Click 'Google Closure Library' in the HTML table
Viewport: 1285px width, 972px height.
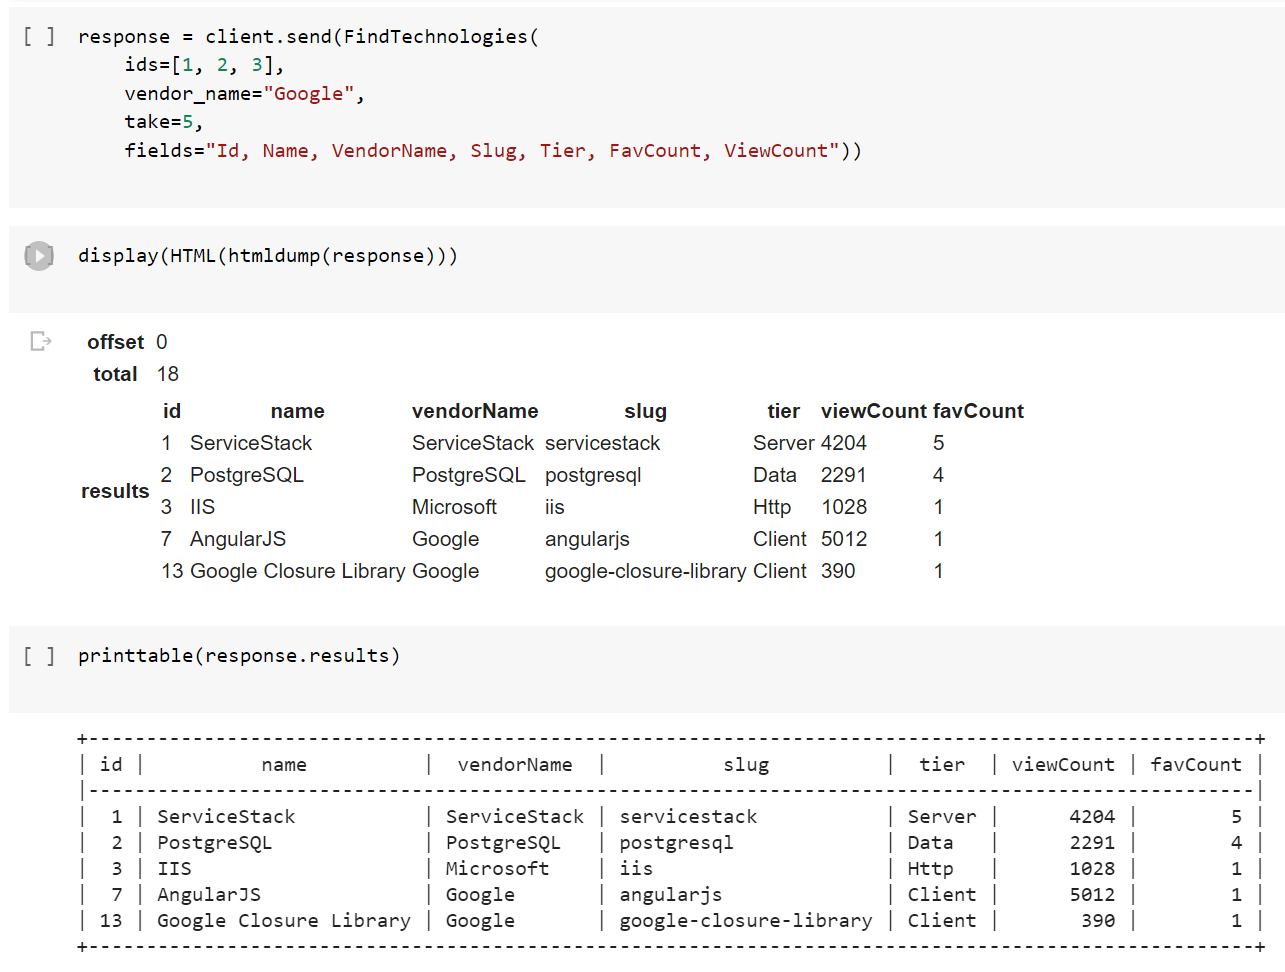point(298,571)
